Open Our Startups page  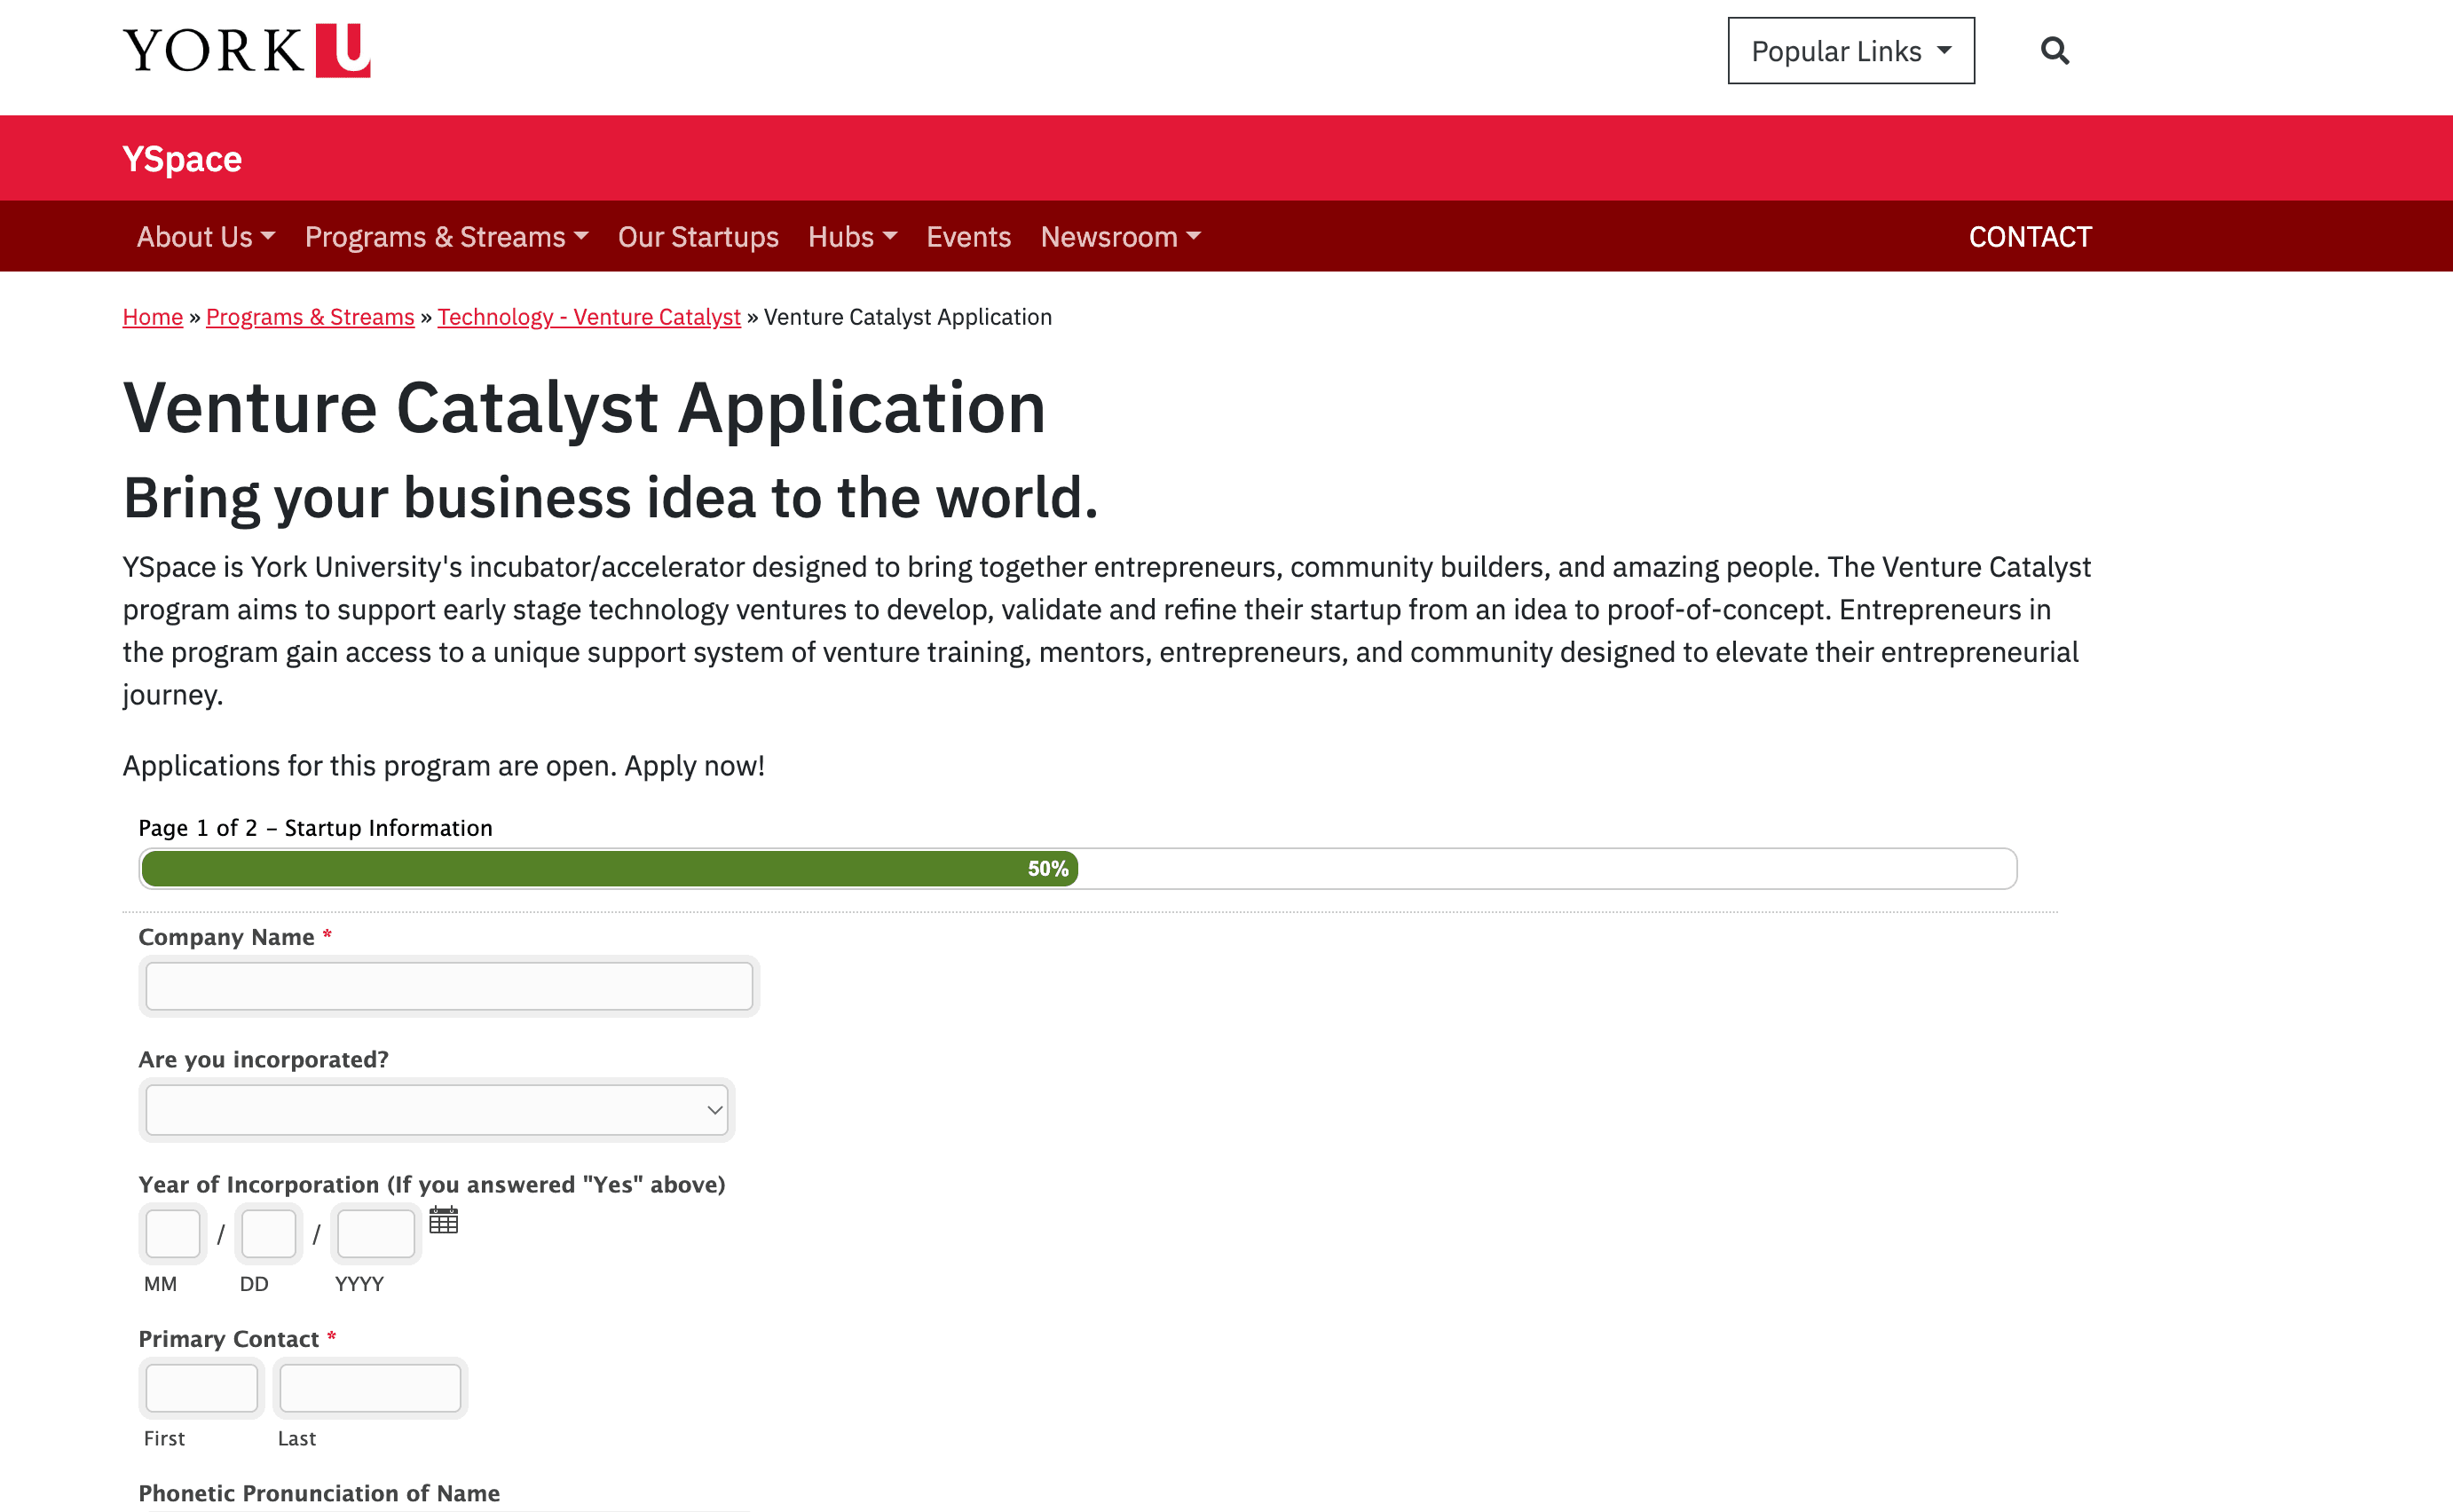tap(698, 237)
